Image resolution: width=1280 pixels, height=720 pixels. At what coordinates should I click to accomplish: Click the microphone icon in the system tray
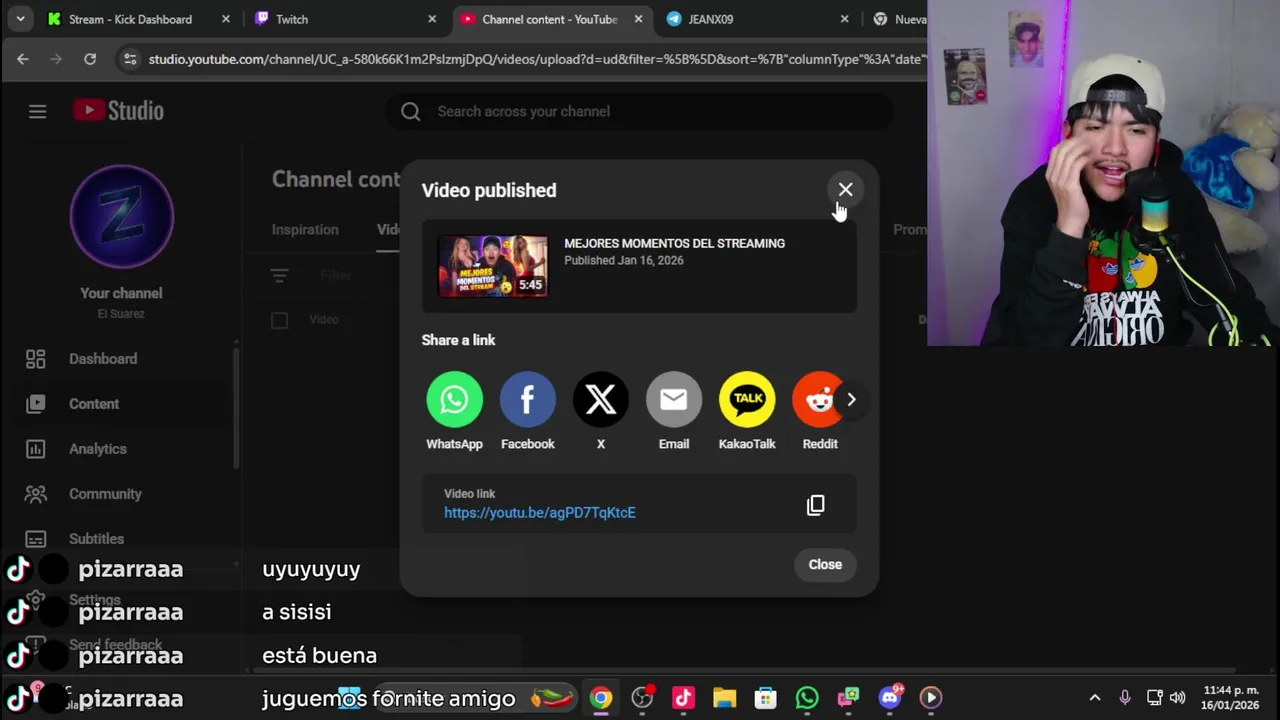[1125, 698]
